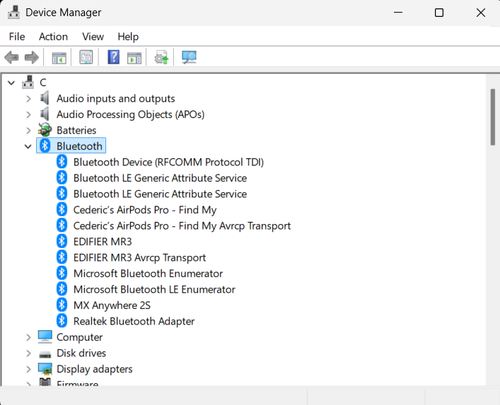
Task: Expand the Display adapters category
Action: click(x=28, y=369)
